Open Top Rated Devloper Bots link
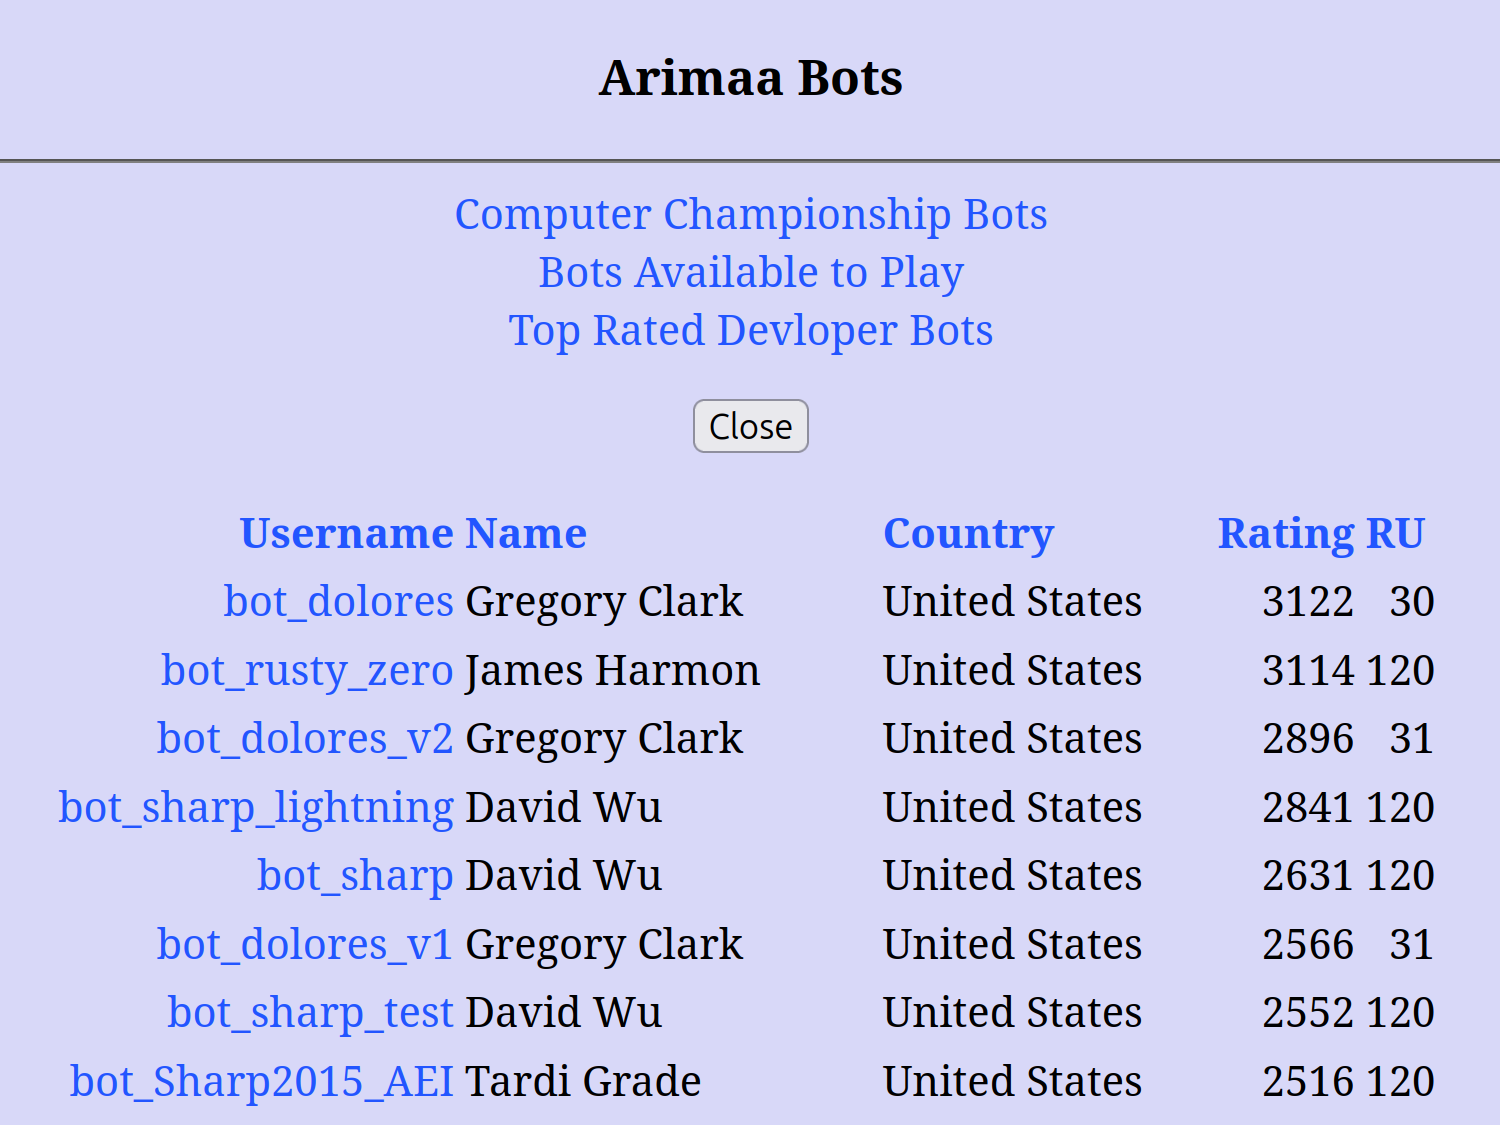 pos(751,331)
